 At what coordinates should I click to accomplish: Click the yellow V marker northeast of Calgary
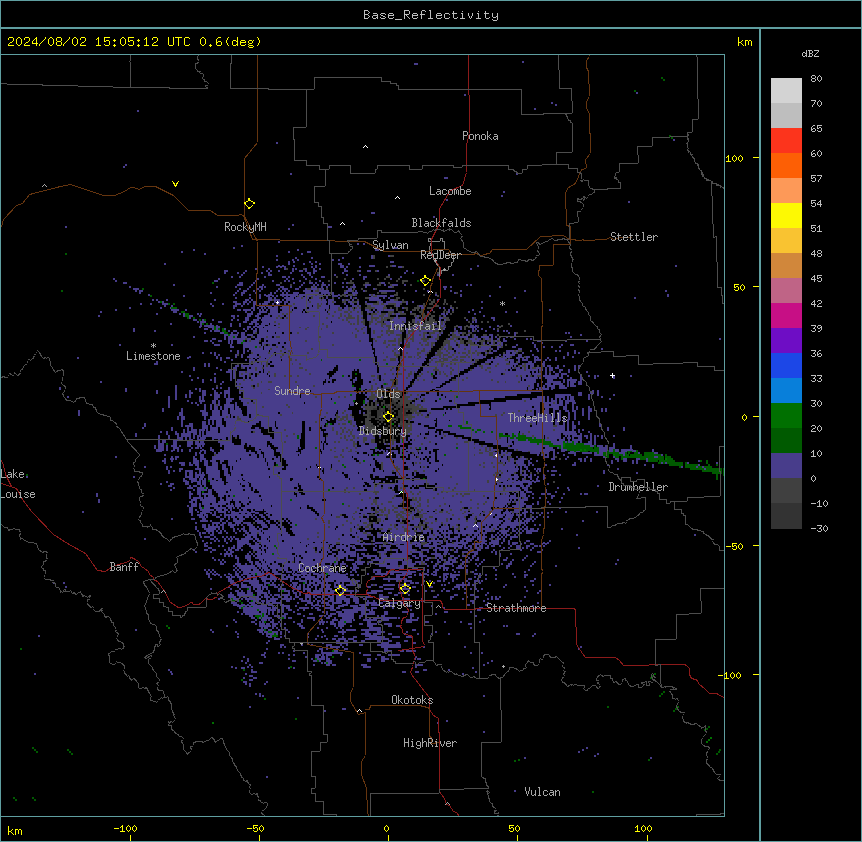[x=429, y=584]
